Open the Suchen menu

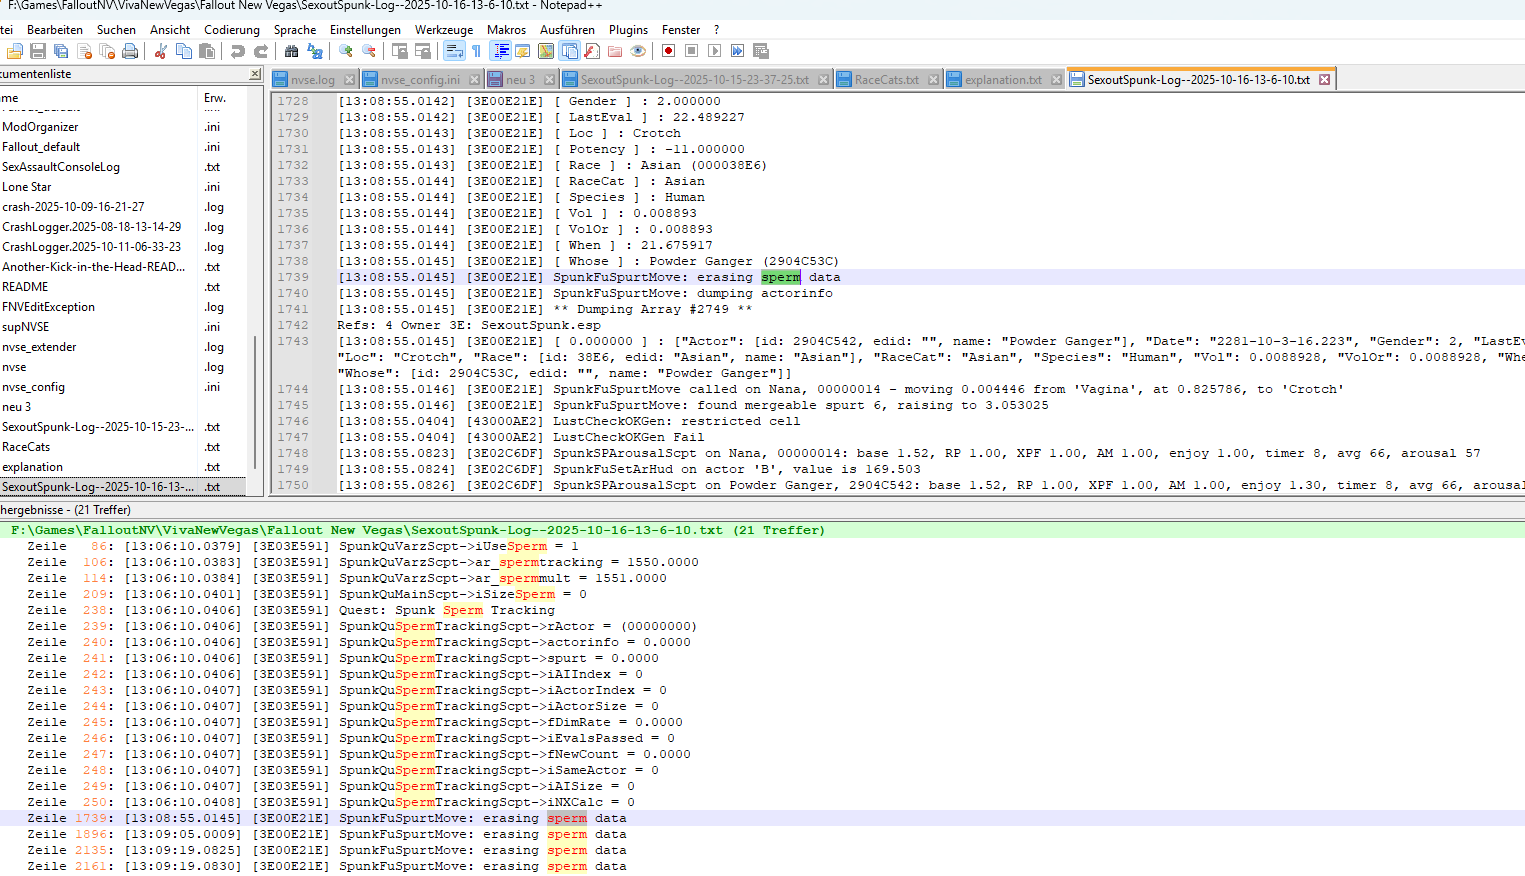tap(116, 30)
